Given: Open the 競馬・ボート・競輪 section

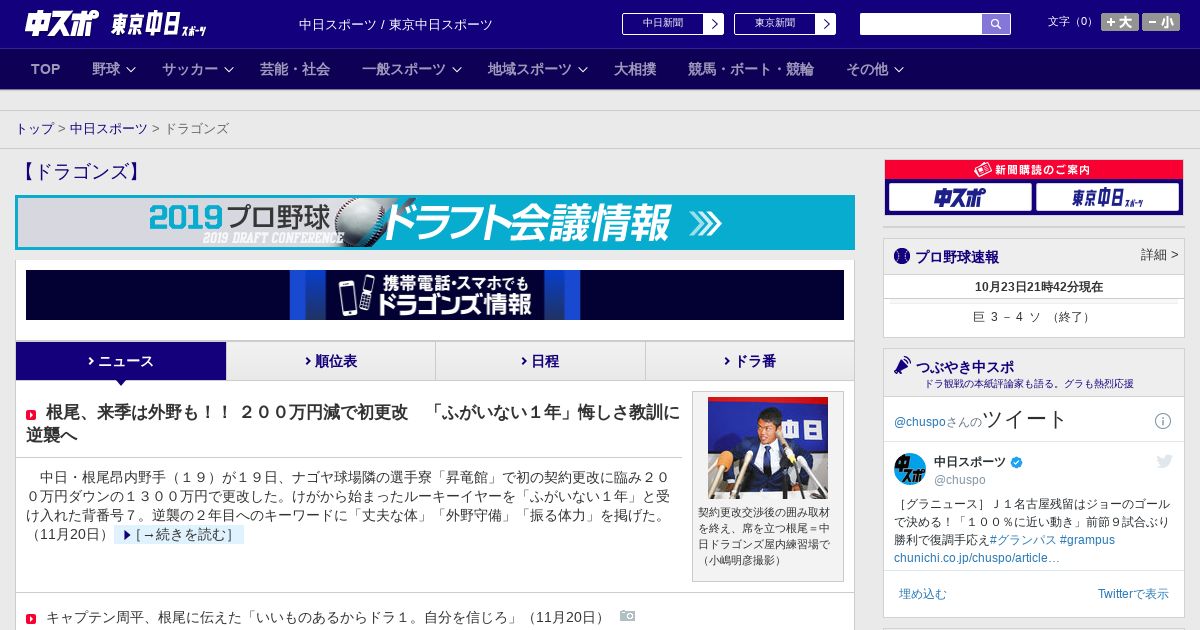Looking at the screenshot, I should [x=751, y=69].
